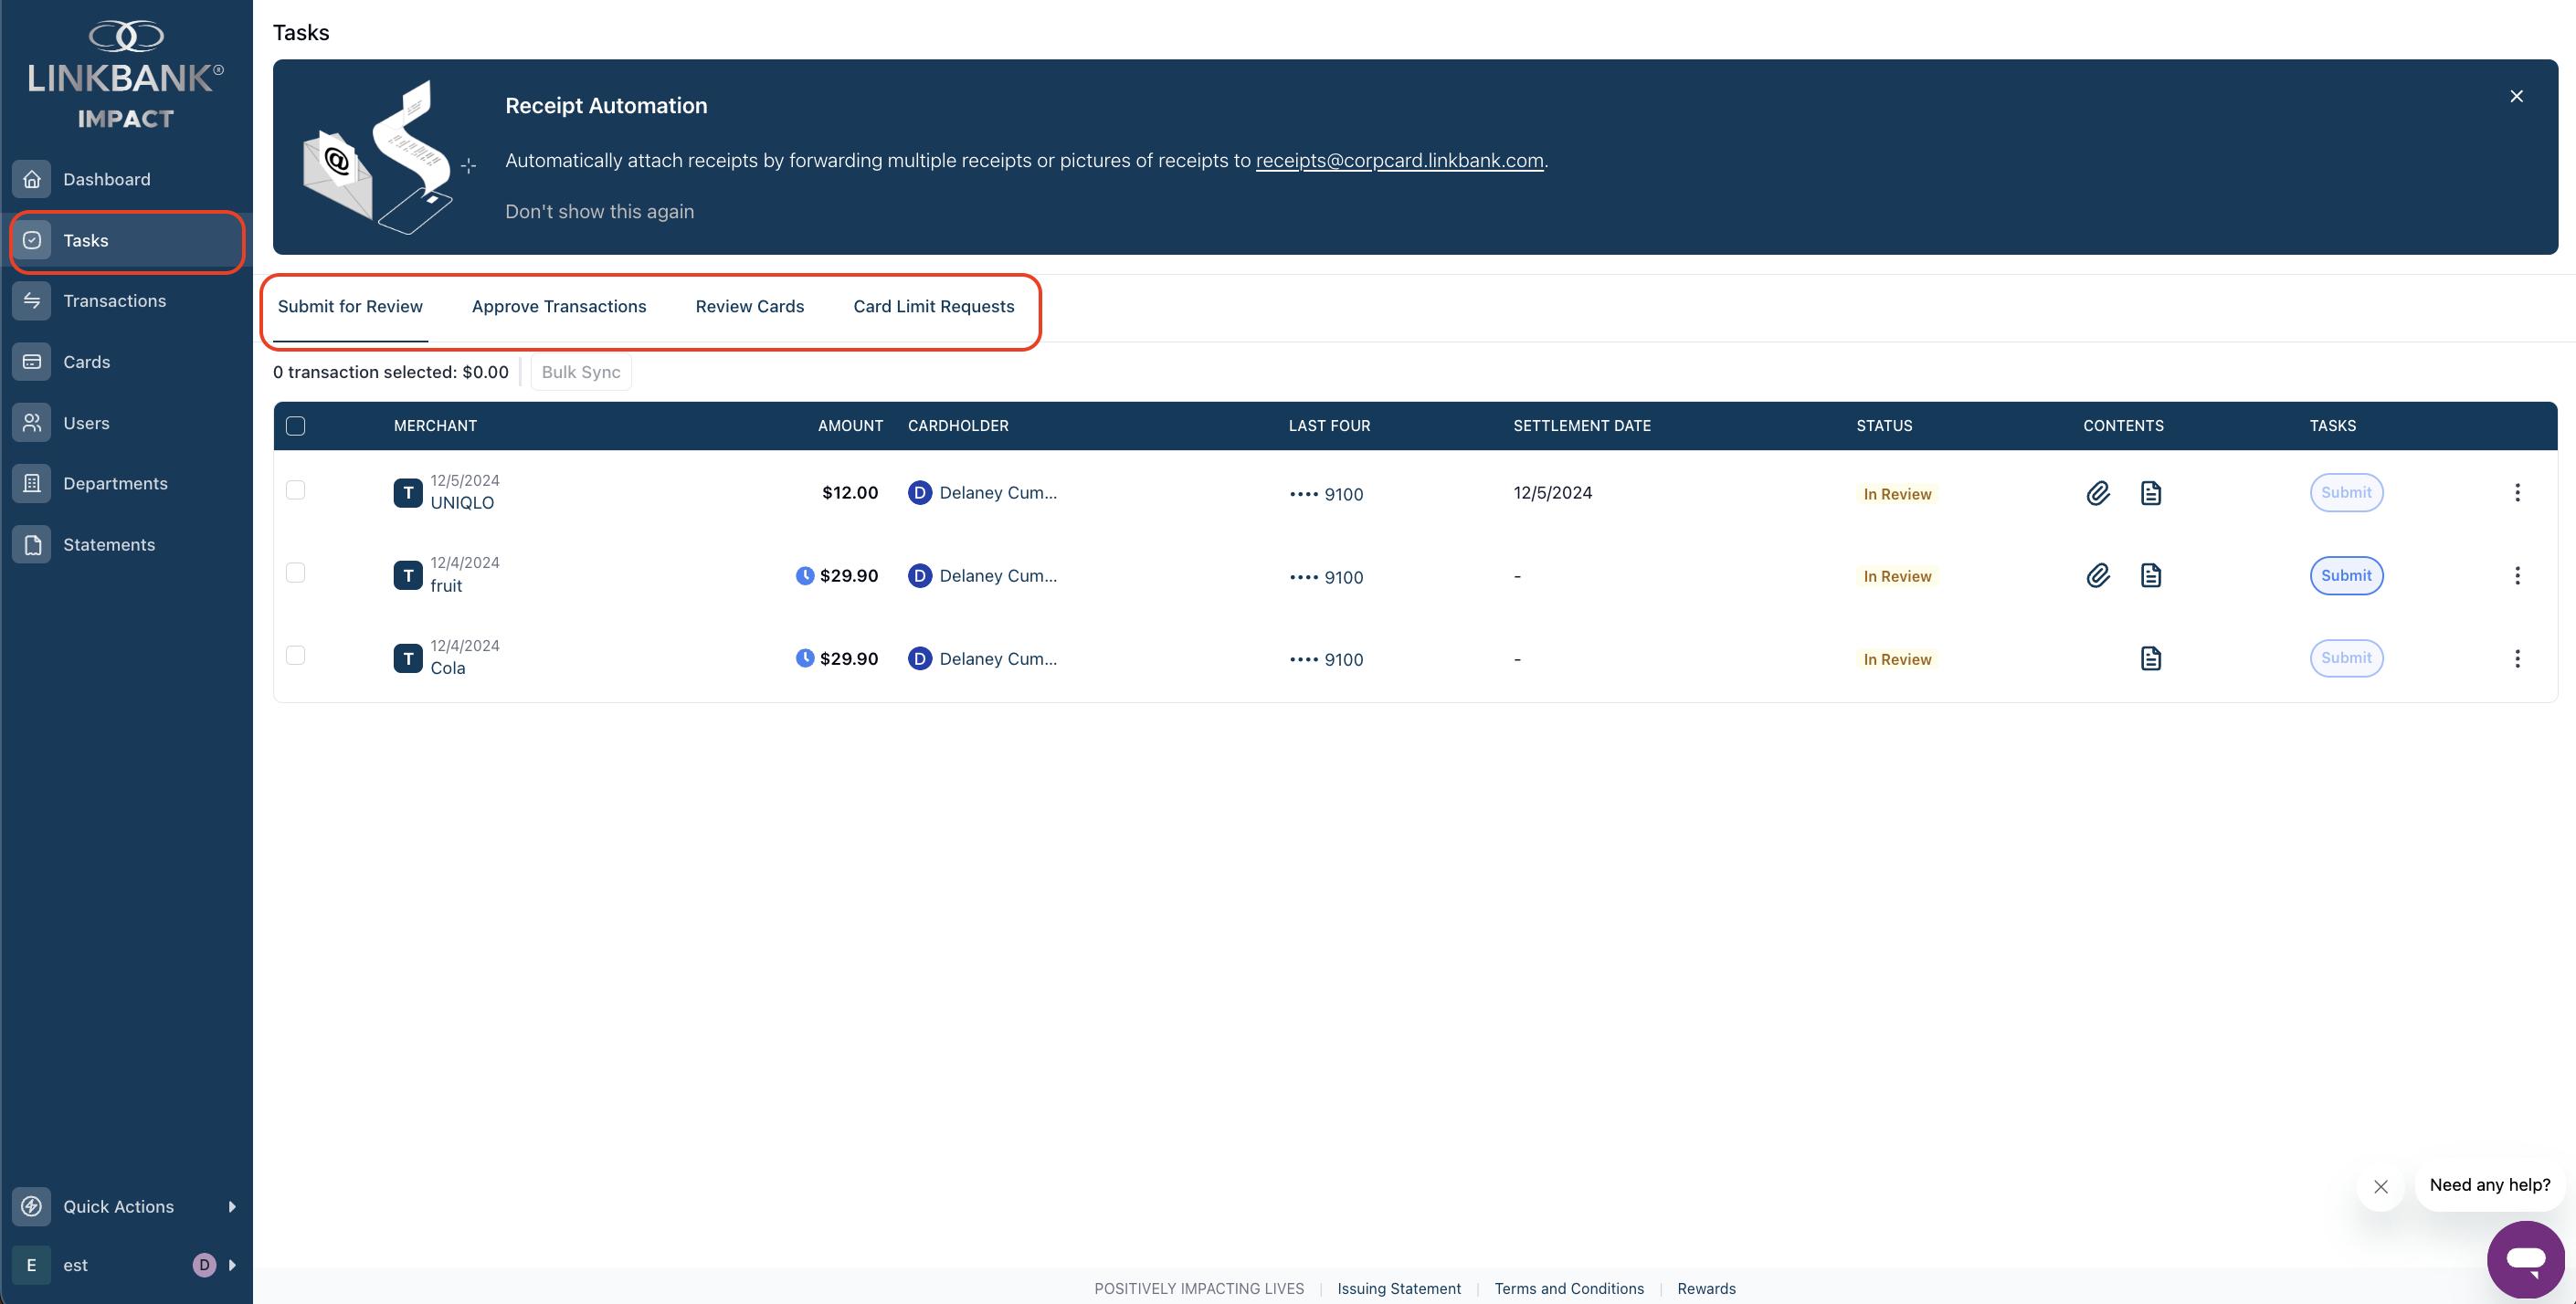Select the UNIQLO transaction checkbox
The height and width of the screenshot is (1304, 2576).
(296, 490)
